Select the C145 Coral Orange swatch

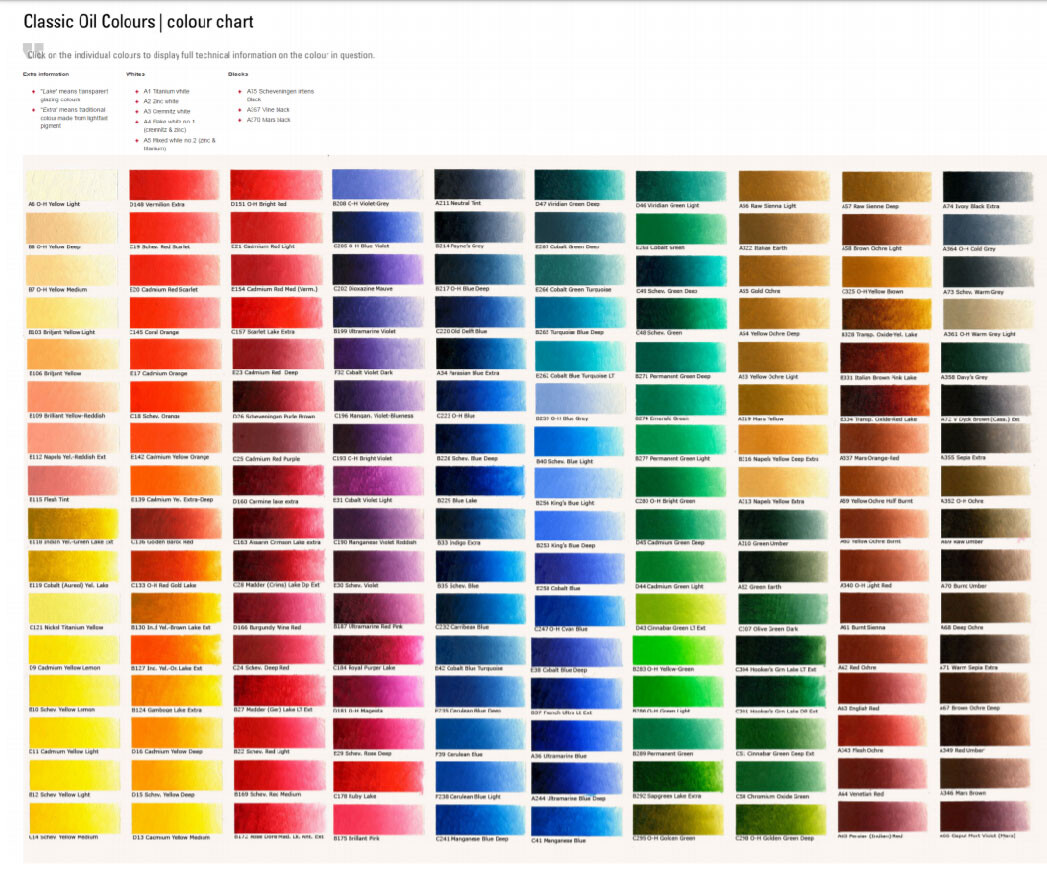(x=174, y=312)
